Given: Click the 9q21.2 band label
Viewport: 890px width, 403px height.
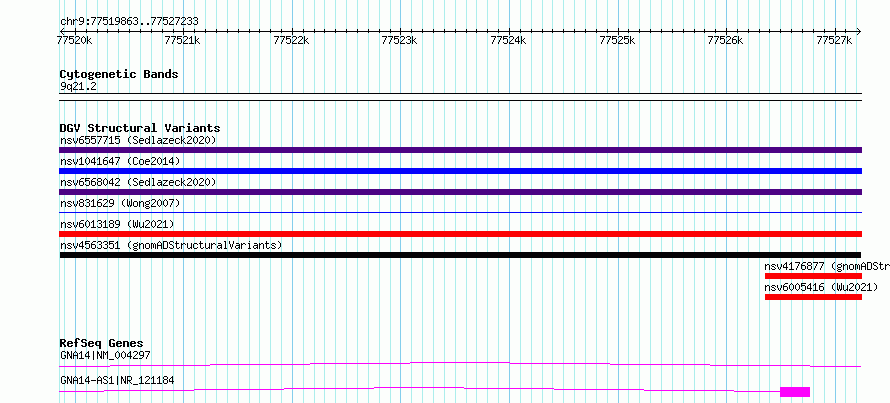Looking at the screenshot, I should (x=78, y=86).
